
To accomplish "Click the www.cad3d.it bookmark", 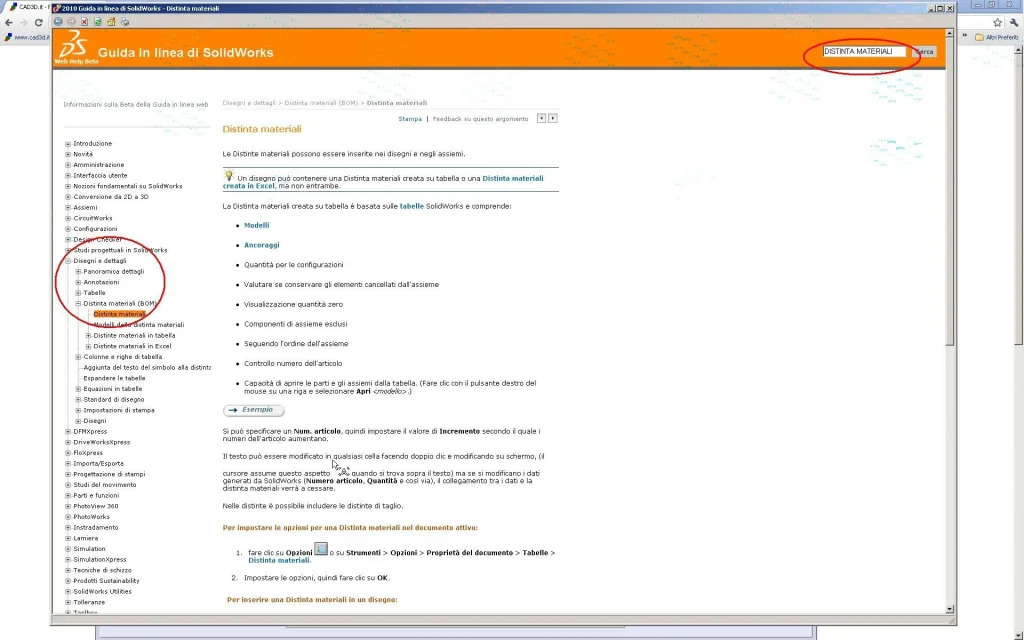I will (27, 37).
